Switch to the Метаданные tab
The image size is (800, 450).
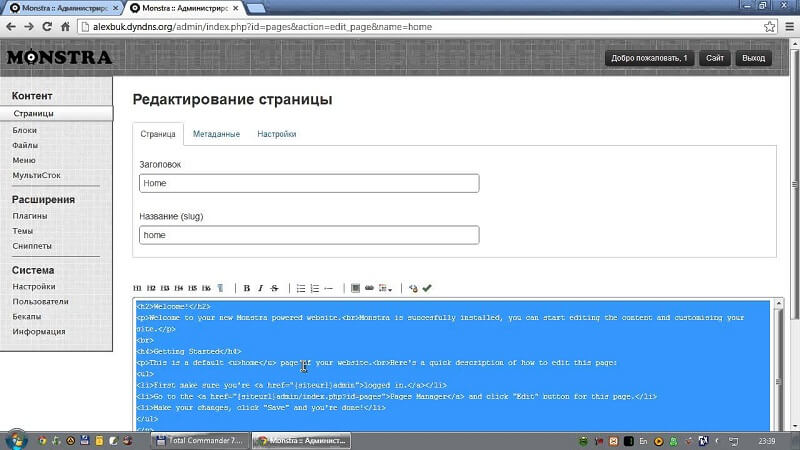(216, 134)
